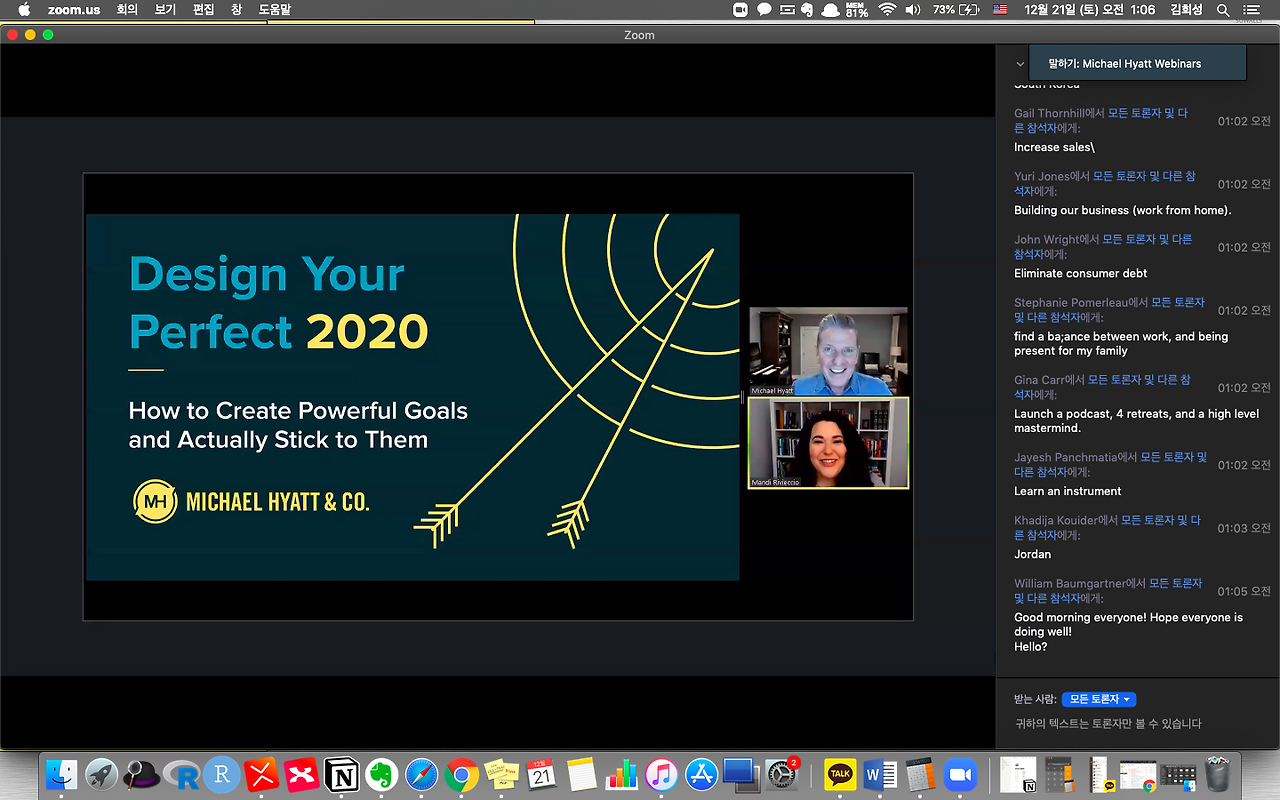Viewport: 1280px width, 800px height.
Task: Open the 김희성 user account menu
Action: [1186, 10]
